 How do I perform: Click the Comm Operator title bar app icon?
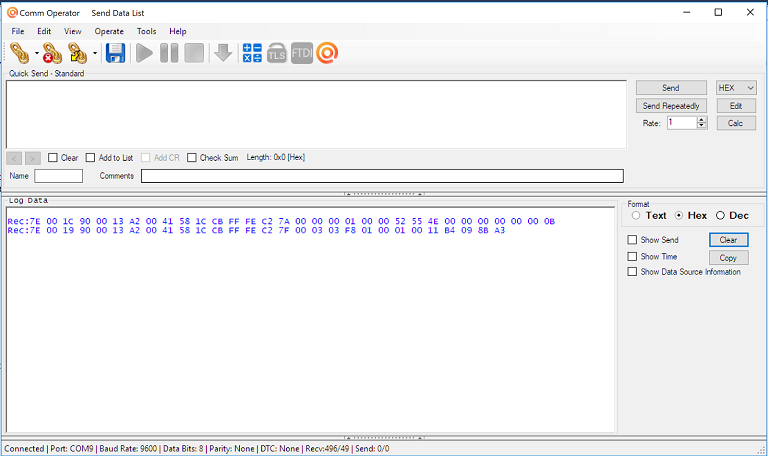(12, 13)
